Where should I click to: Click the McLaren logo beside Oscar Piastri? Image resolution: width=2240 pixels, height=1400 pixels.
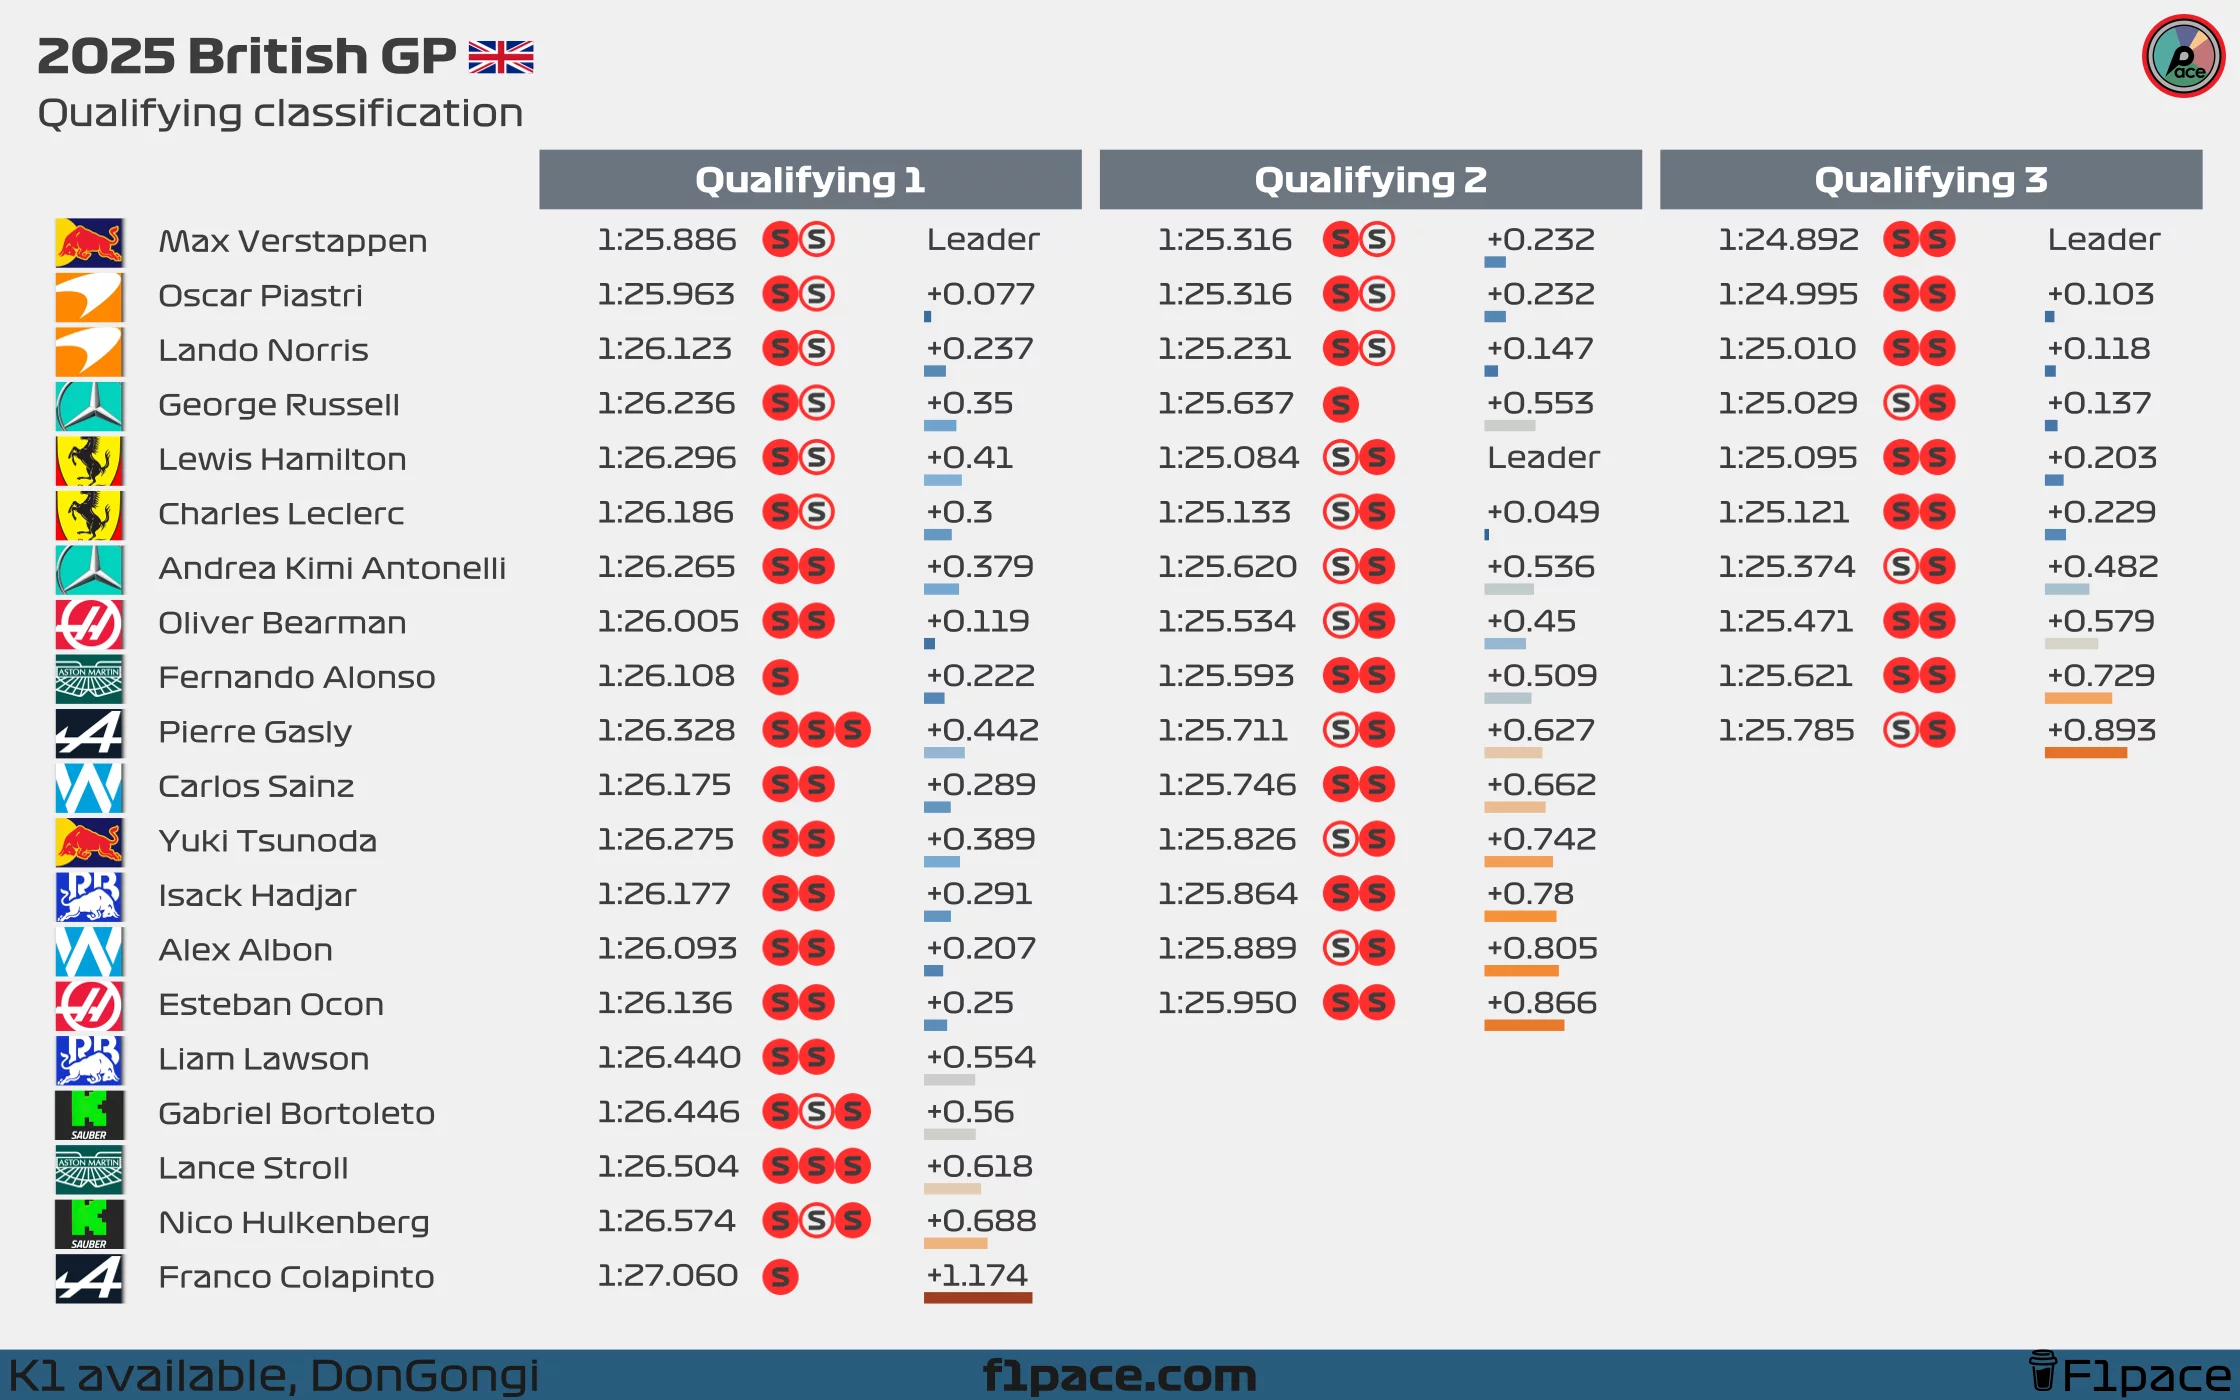(89, 297)
